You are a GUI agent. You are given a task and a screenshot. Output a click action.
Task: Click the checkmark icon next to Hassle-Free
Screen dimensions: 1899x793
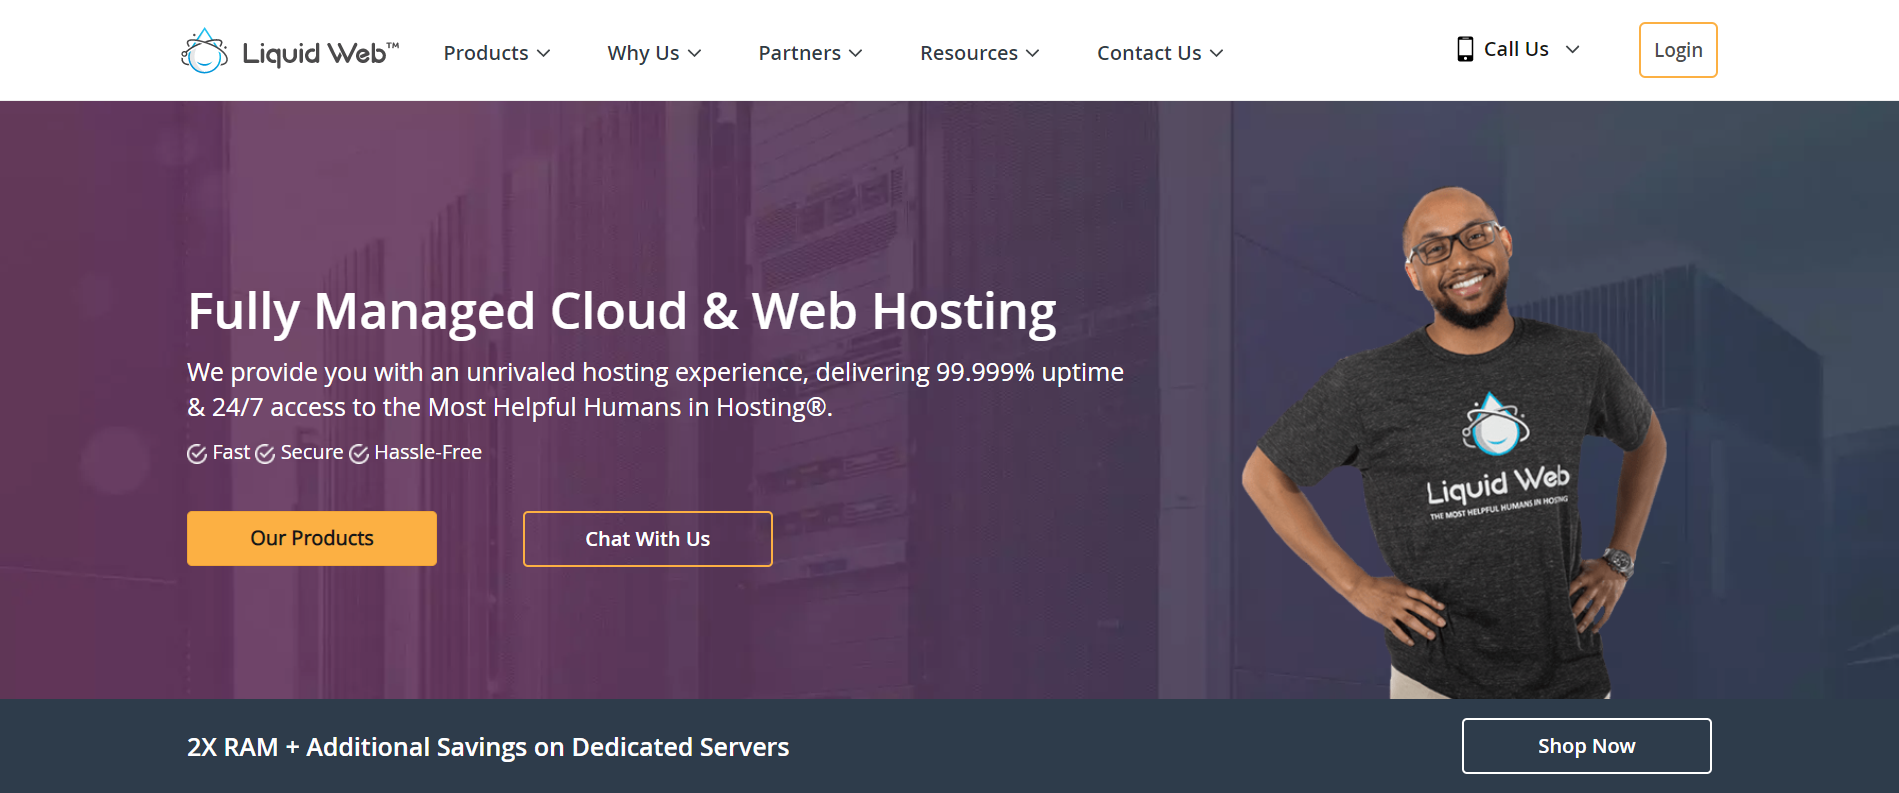[x=359, y=454]
